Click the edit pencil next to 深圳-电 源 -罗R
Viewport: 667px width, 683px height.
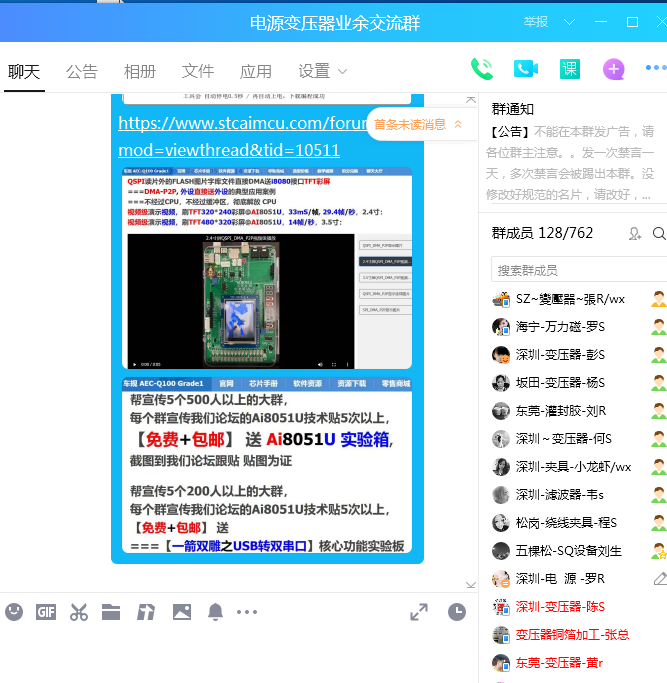pos(660,578)
